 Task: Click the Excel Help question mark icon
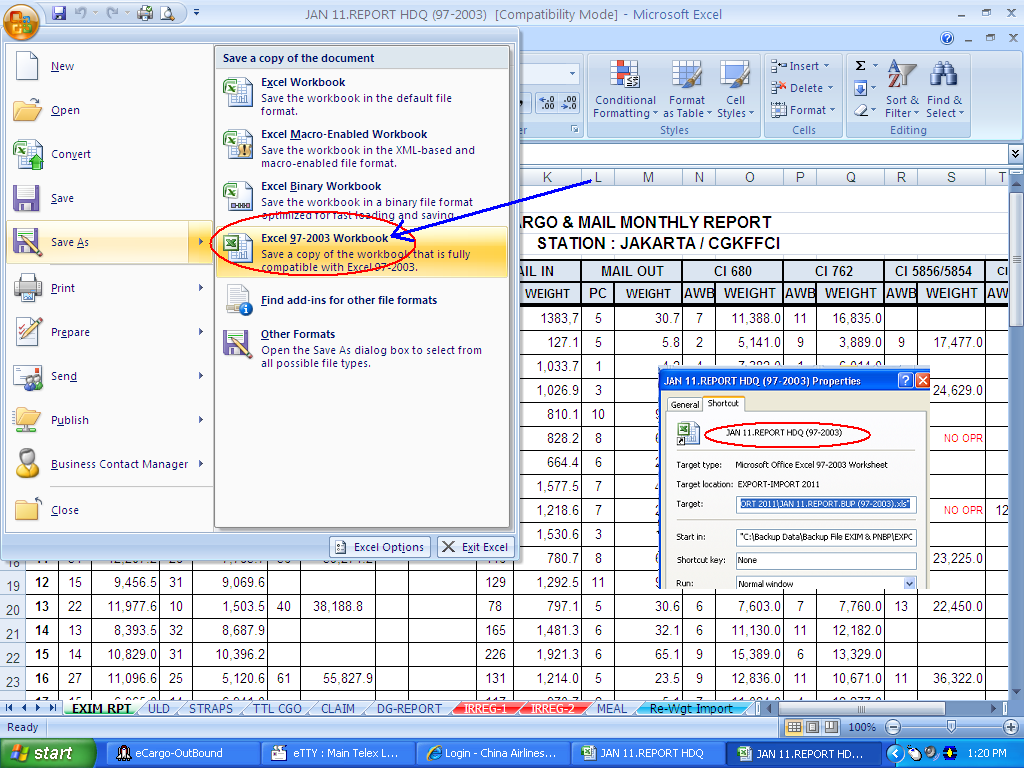tap(947, 38)
